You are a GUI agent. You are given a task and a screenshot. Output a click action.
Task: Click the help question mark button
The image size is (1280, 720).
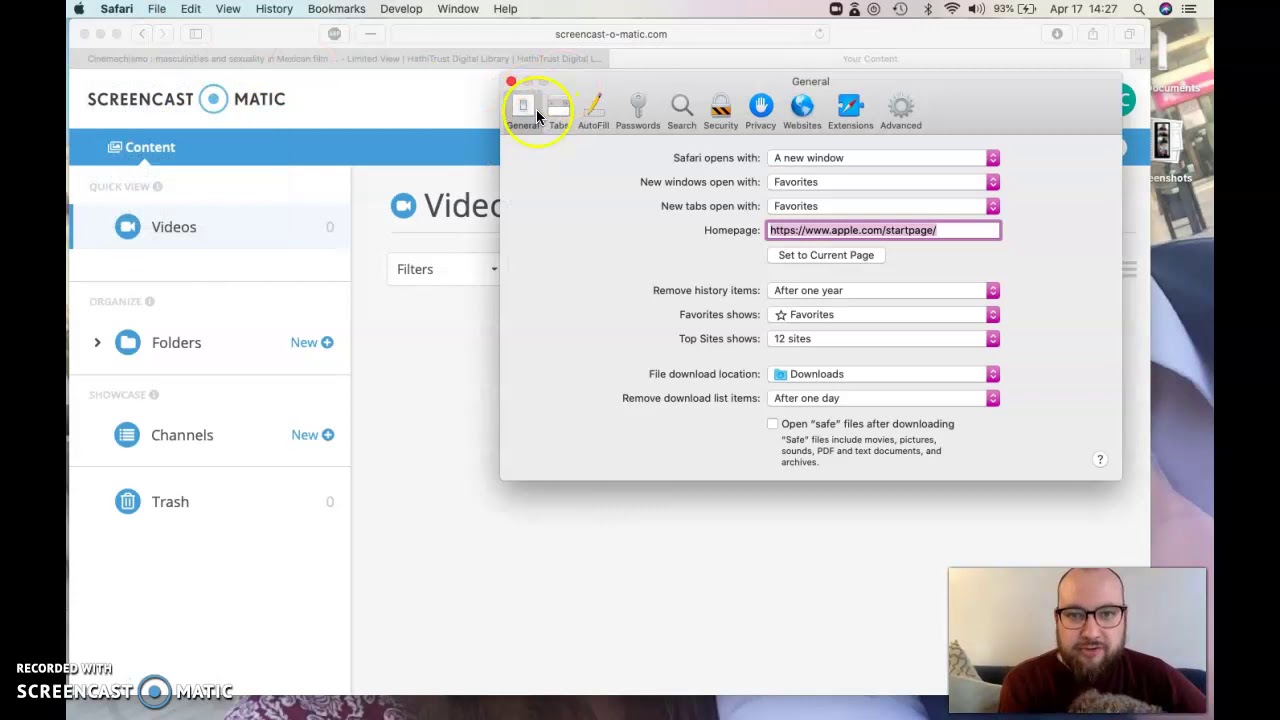point(1100,460)
